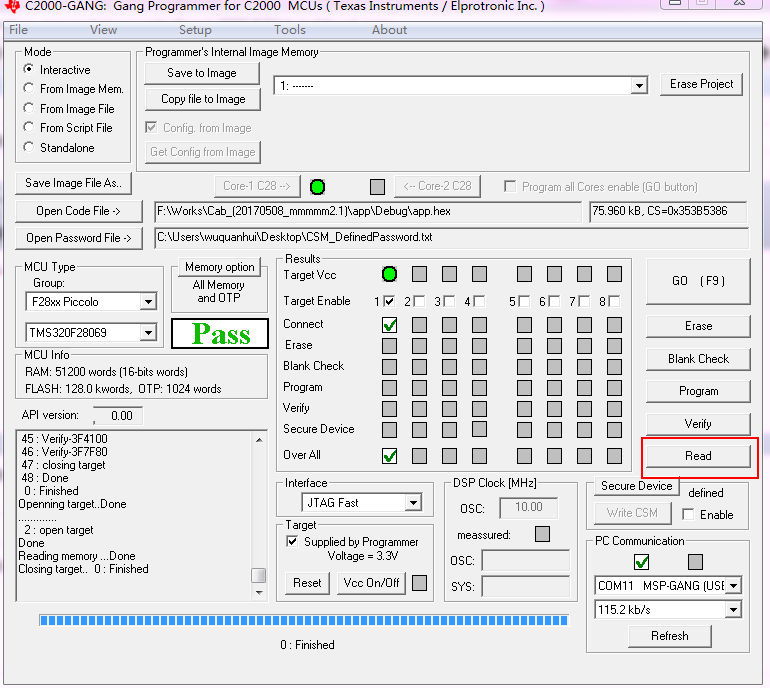Image resolution: width=770 pixels, height=688 pixels.
Task: Click Save to Image button
Action: click(x=202, y=73)
